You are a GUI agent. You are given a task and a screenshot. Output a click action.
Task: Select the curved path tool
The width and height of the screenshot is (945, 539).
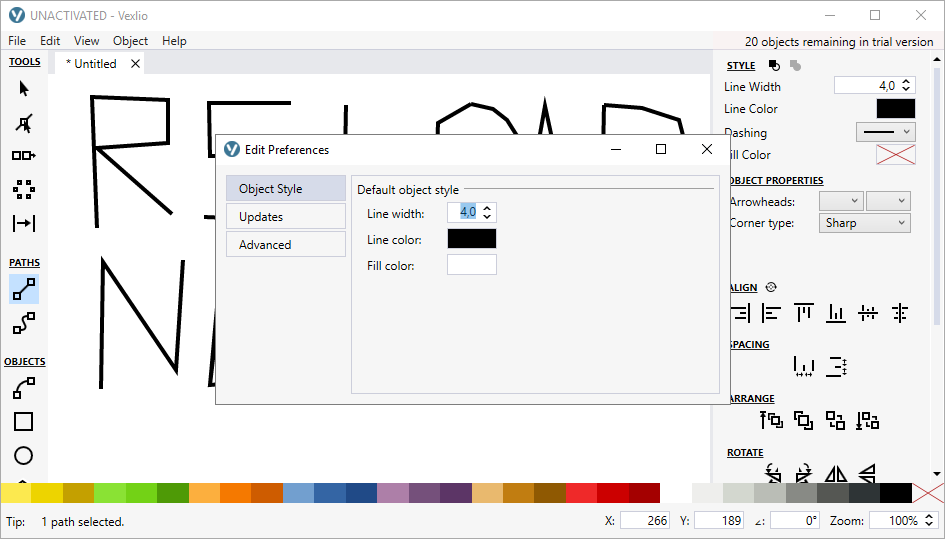24,323
